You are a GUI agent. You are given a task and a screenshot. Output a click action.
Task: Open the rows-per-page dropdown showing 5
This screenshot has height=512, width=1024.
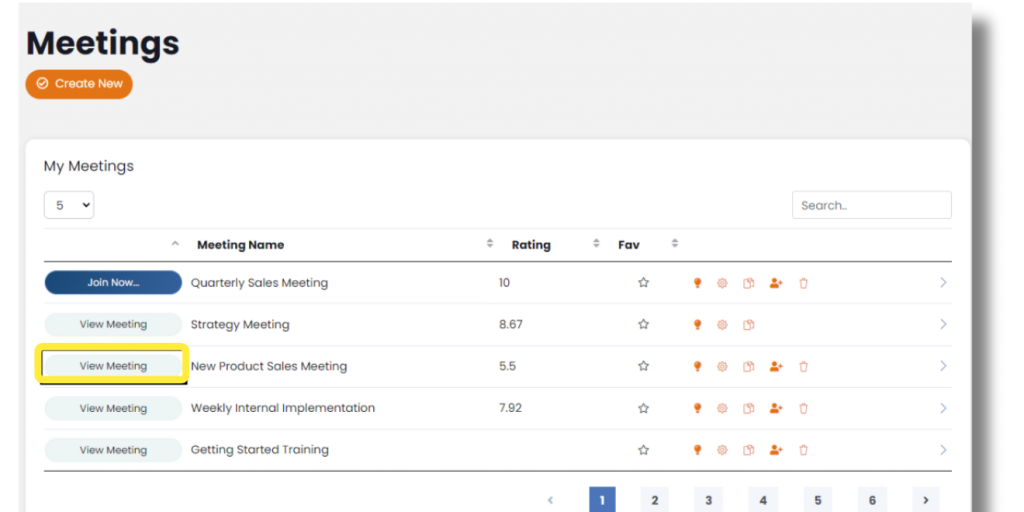click(x=69, y=205)
